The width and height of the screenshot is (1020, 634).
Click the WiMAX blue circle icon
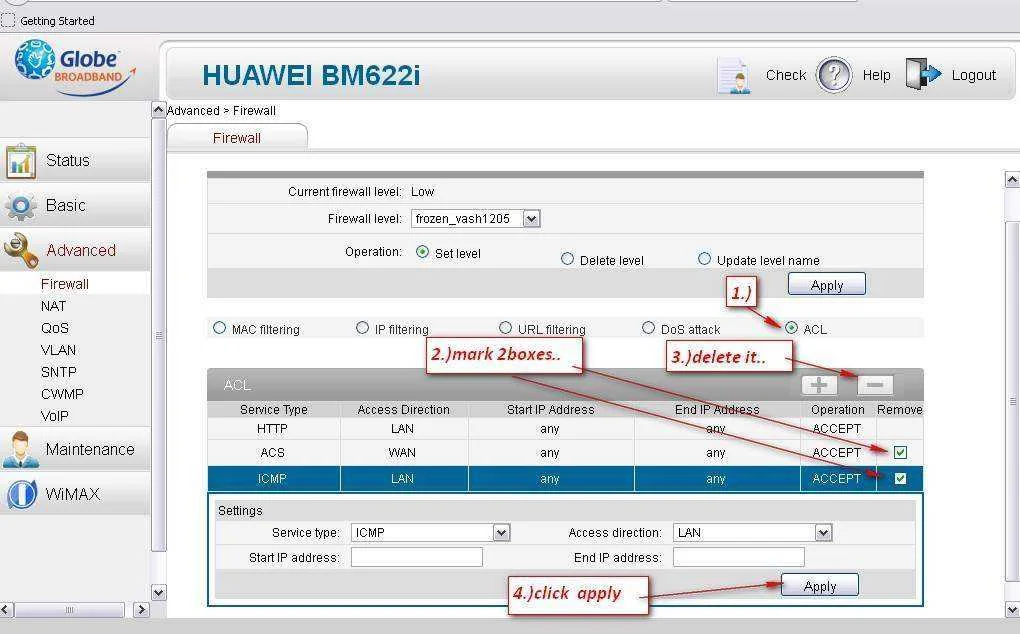(22, 494)
